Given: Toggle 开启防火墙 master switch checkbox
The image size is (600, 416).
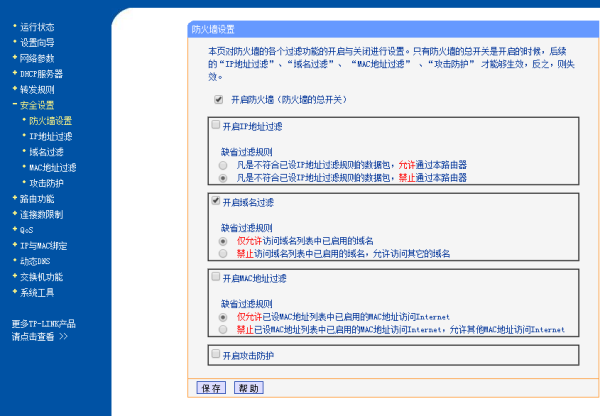Looking at the screenshot, I should (218, 100).
